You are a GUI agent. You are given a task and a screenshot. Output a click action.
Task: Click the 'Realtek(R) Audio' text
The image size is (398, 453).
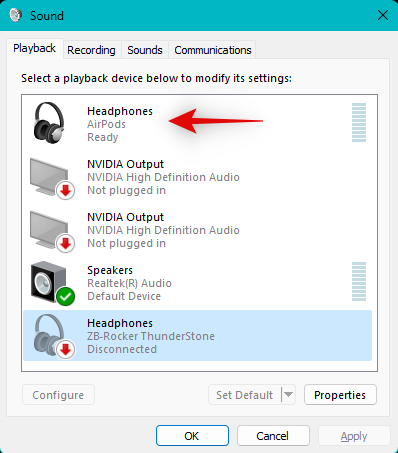[x=129, y=283]
